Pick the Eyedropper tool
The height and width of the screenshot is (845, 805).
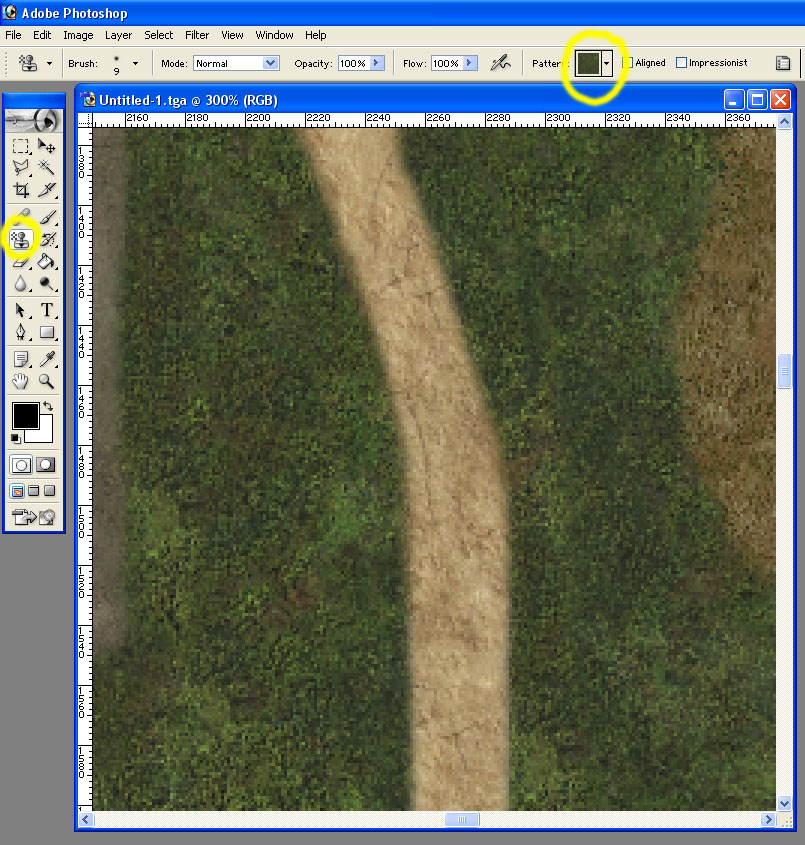[x=47, y=359]
